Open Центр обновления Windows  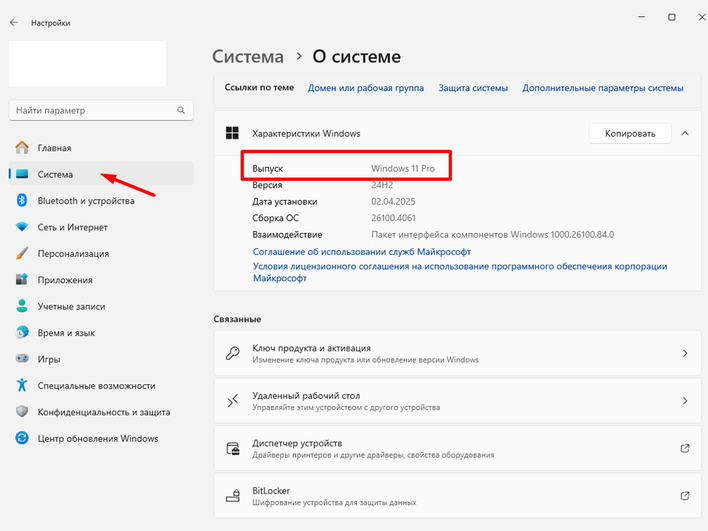click(x=101, y=438)
